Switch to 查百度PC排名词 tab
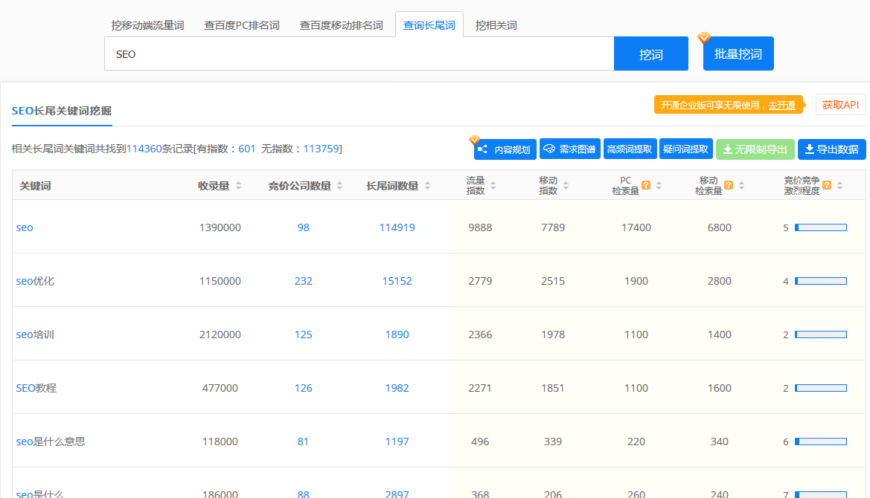Viewport: 870px width, 498px height. tap(242, 26)
